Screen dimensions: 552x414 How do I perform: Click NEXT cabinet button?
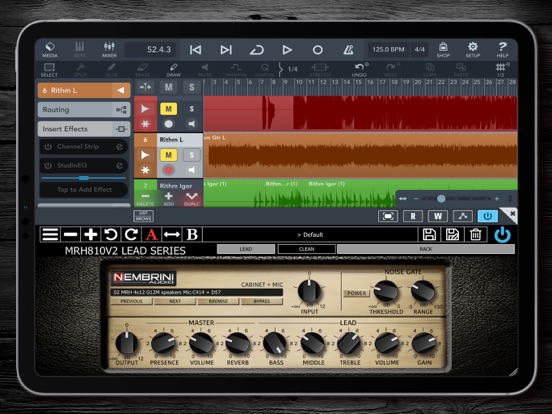coord(175,301)
